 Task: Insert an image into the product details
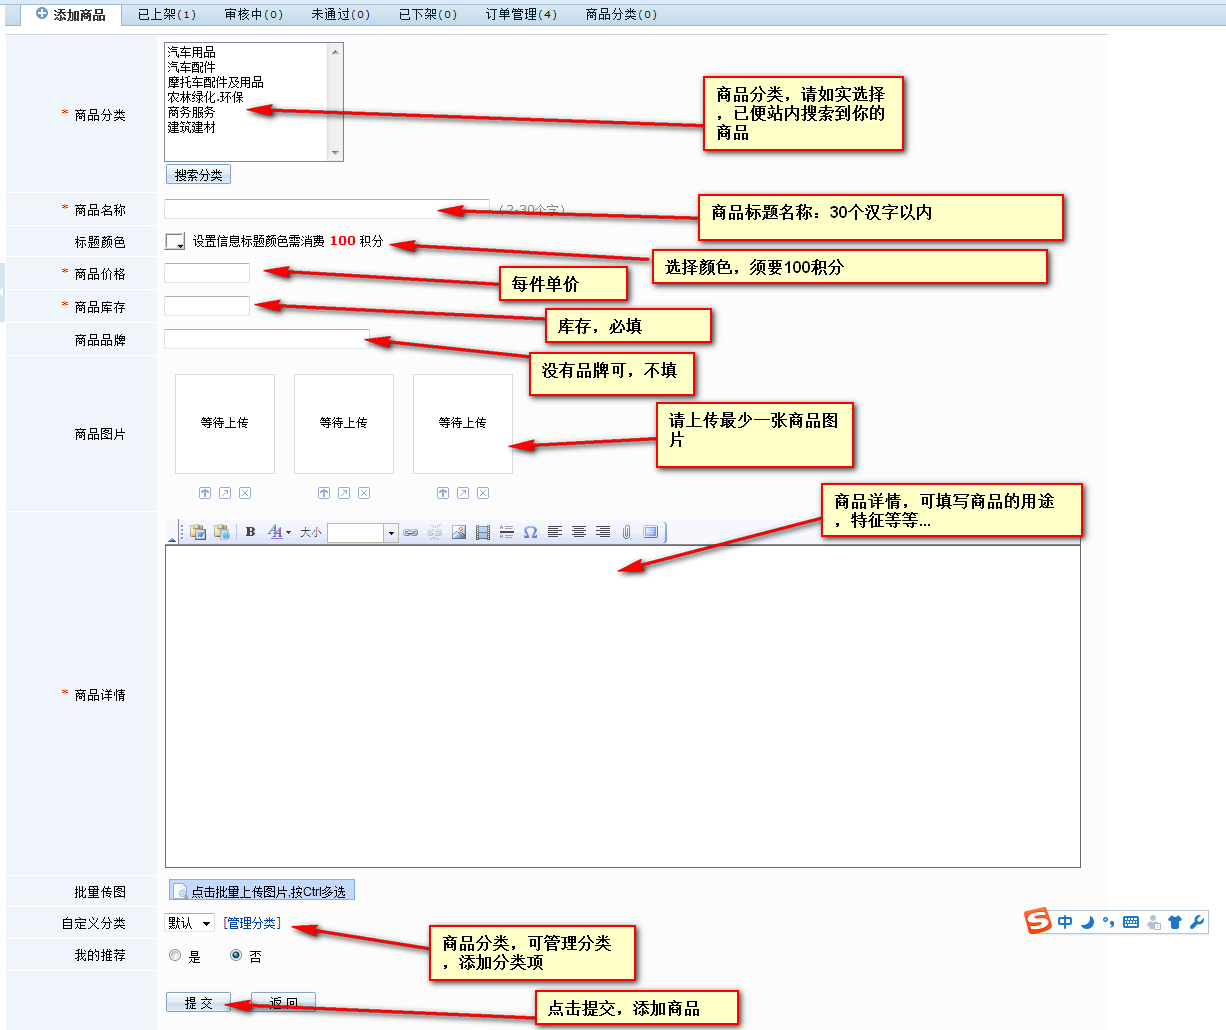point(459,532)
